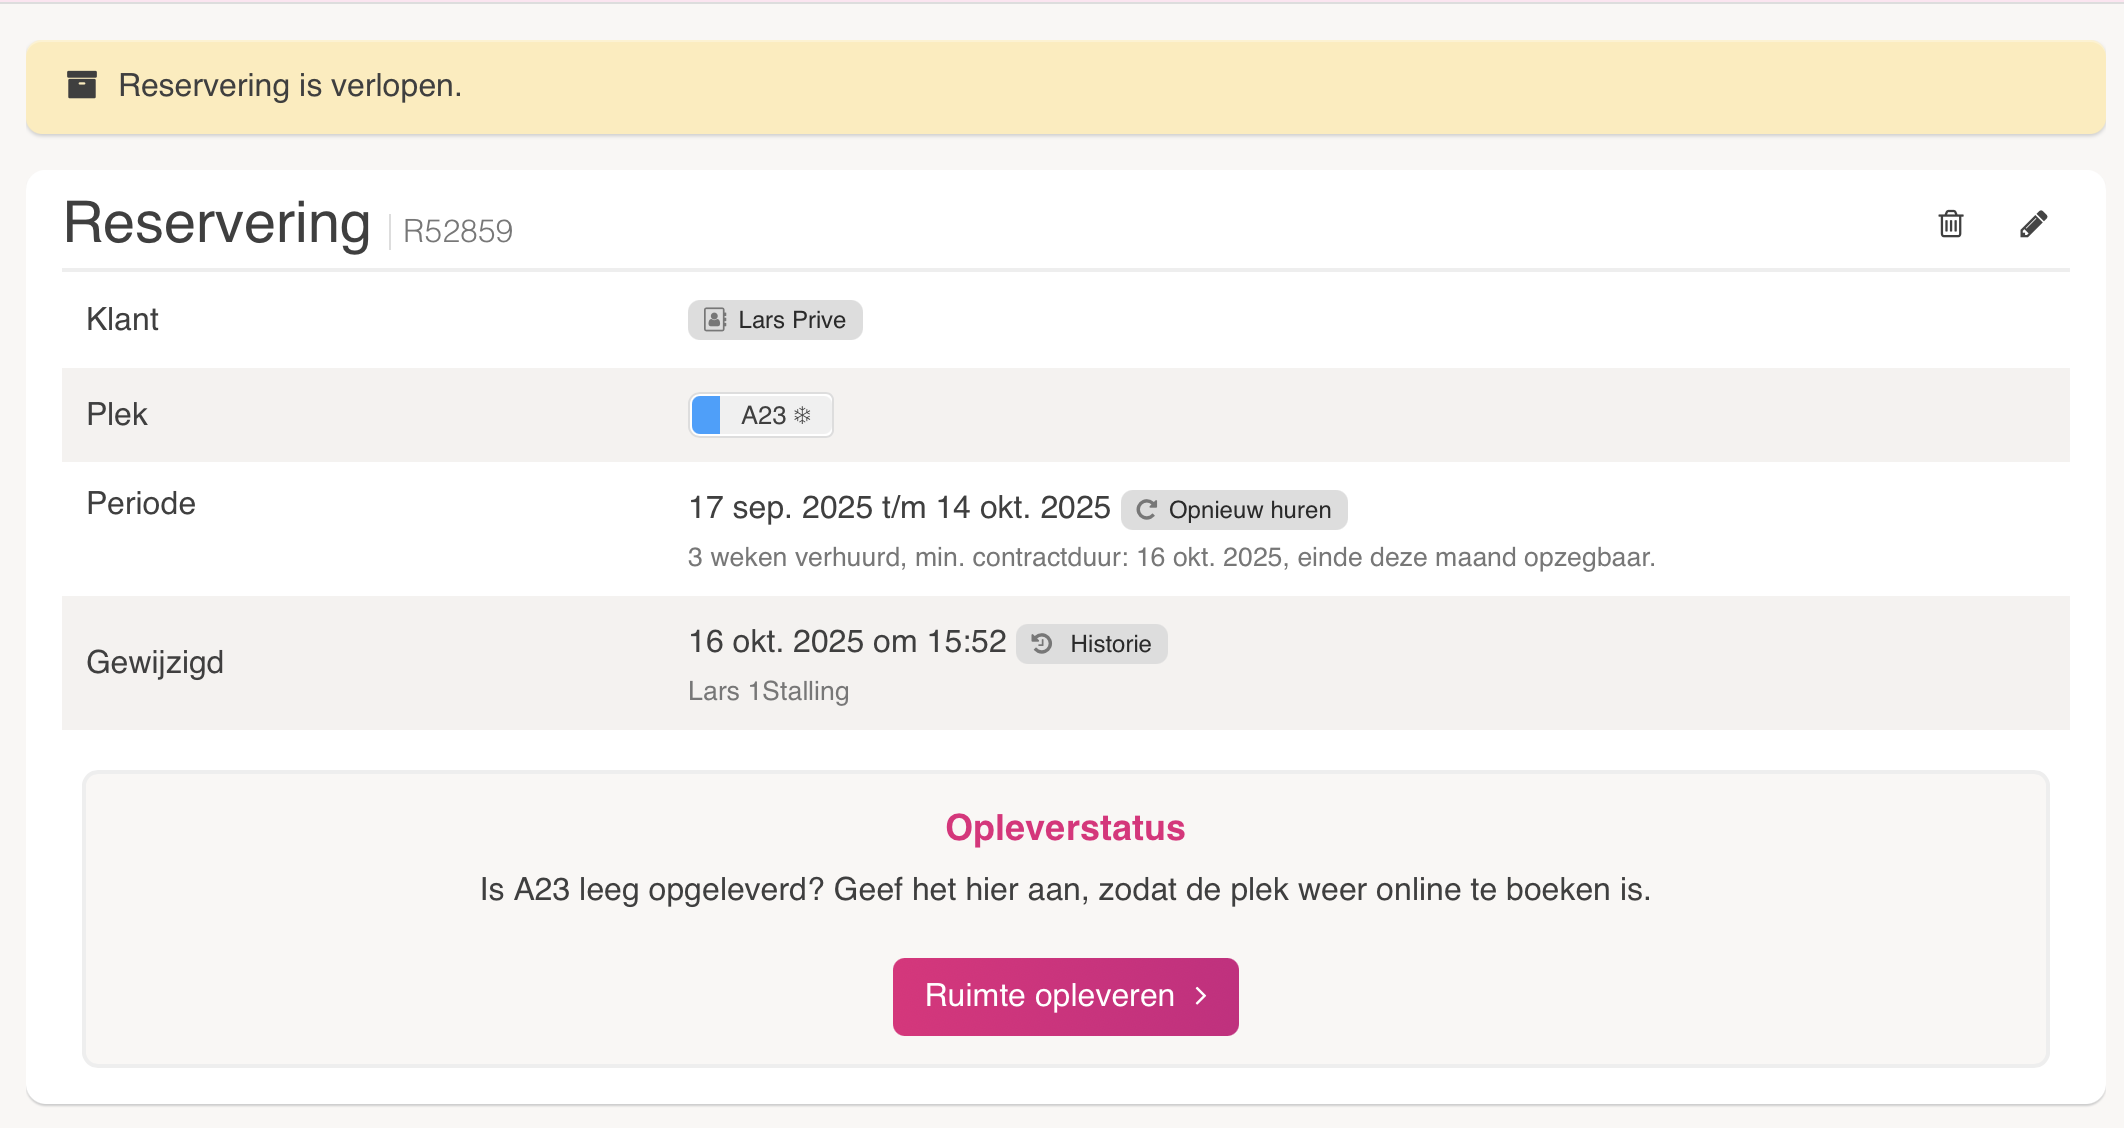The width and height of the screenshot is (2124, 1128).
Task: Click the 'Reservering is verlopen' banner text
Action: coord(290,86)
